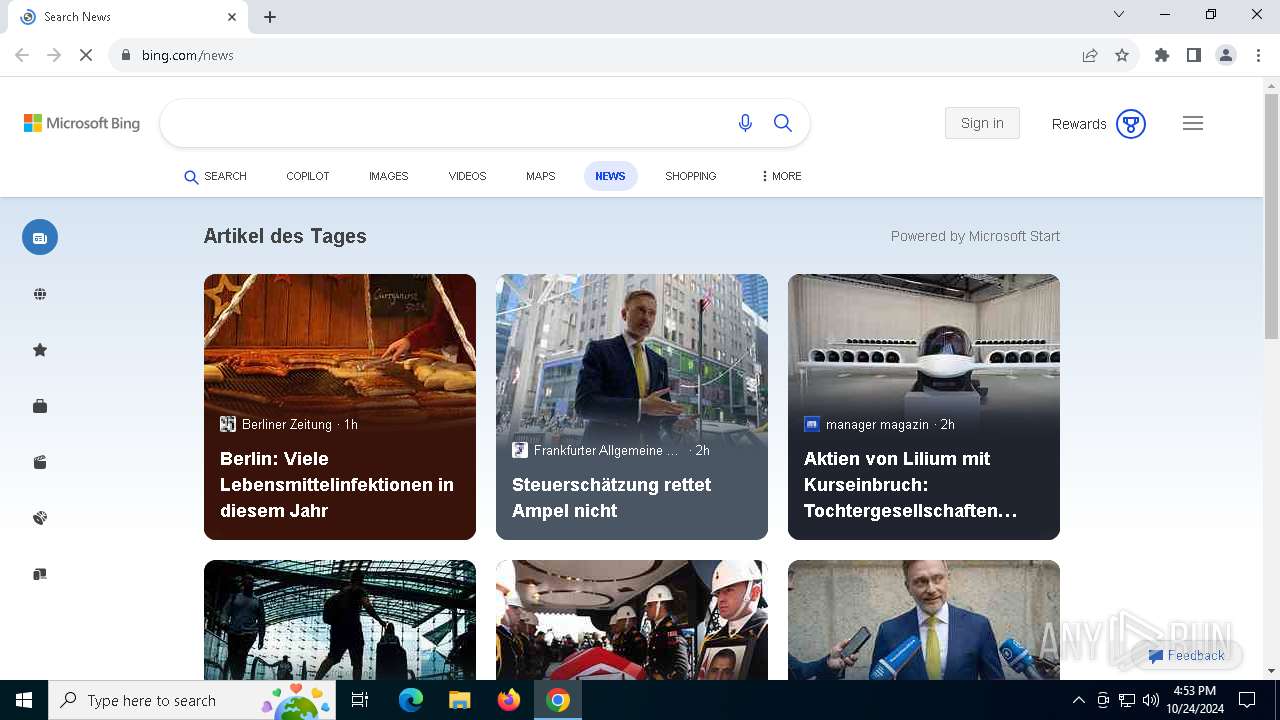Stop loading the page

[86, 55]
